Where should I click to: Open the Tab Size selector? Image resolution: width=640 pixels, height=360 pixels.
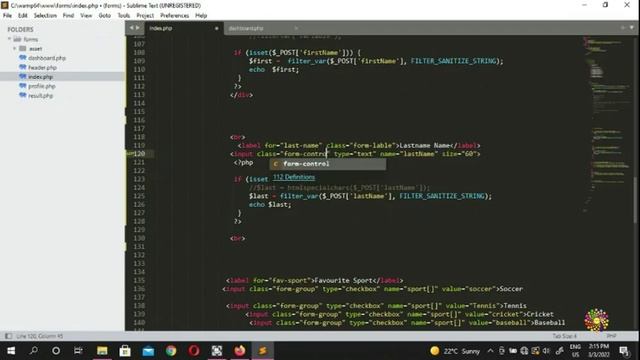[x=564, y=336]
